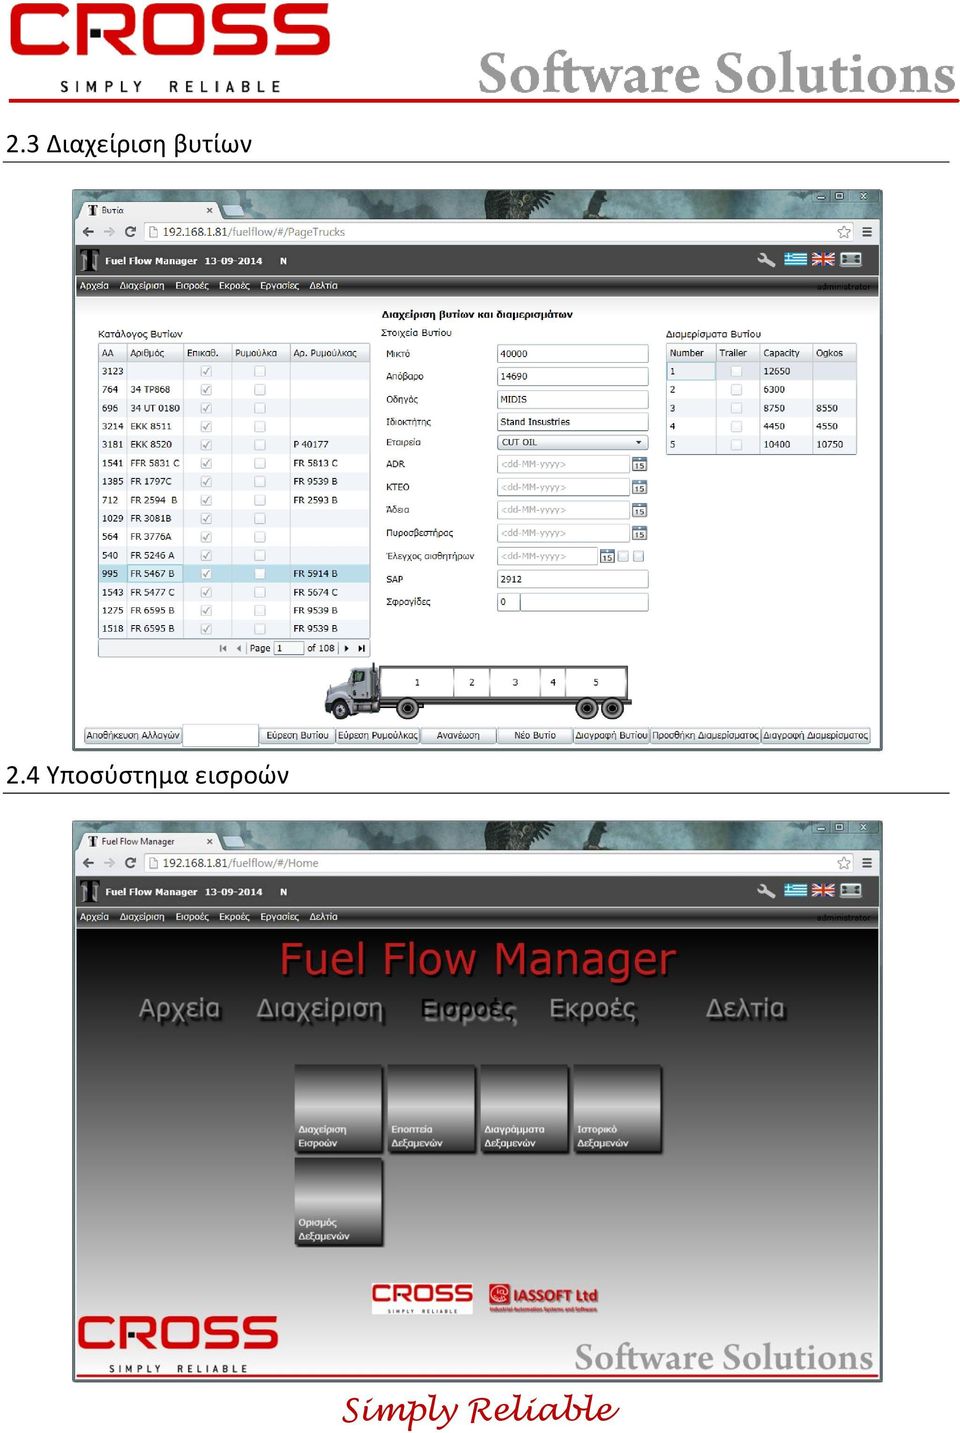960x1433 pixels.
Task: Open calendar picker for Πυροσβεστήρας date
Action: pos(639,534)
